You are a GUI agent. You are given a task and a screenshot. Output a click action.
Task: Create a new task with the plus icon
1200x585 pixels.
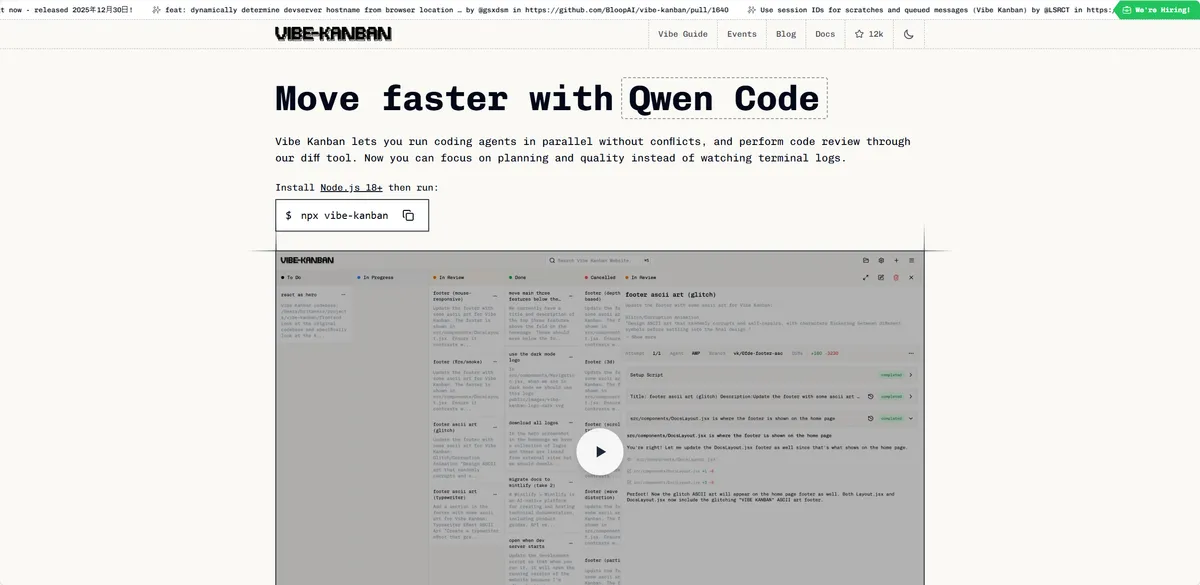coord(896,260)
